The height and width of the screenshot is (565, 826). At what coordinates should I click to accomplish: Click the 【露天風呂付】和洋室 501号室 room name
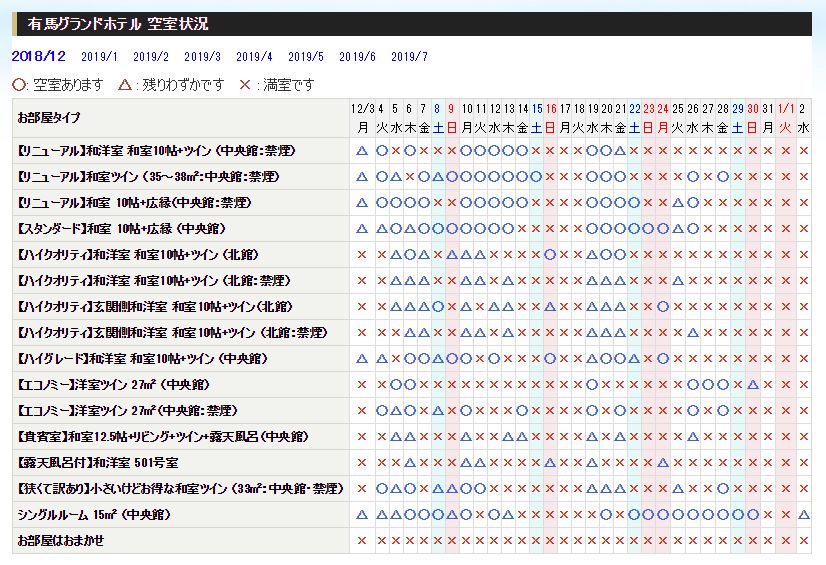pos(98,463)
